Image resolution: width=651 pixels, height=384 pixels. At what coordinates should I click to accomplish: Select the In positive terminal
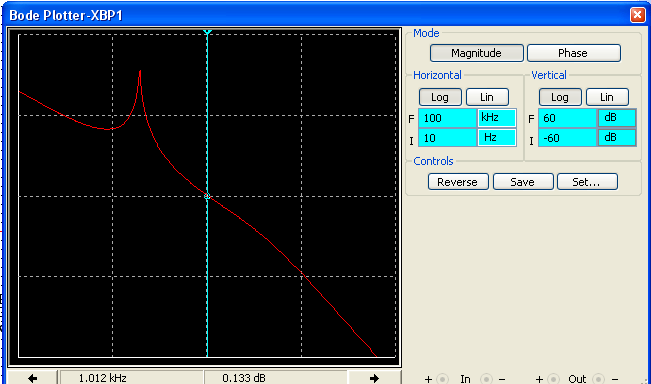[442, 379]
